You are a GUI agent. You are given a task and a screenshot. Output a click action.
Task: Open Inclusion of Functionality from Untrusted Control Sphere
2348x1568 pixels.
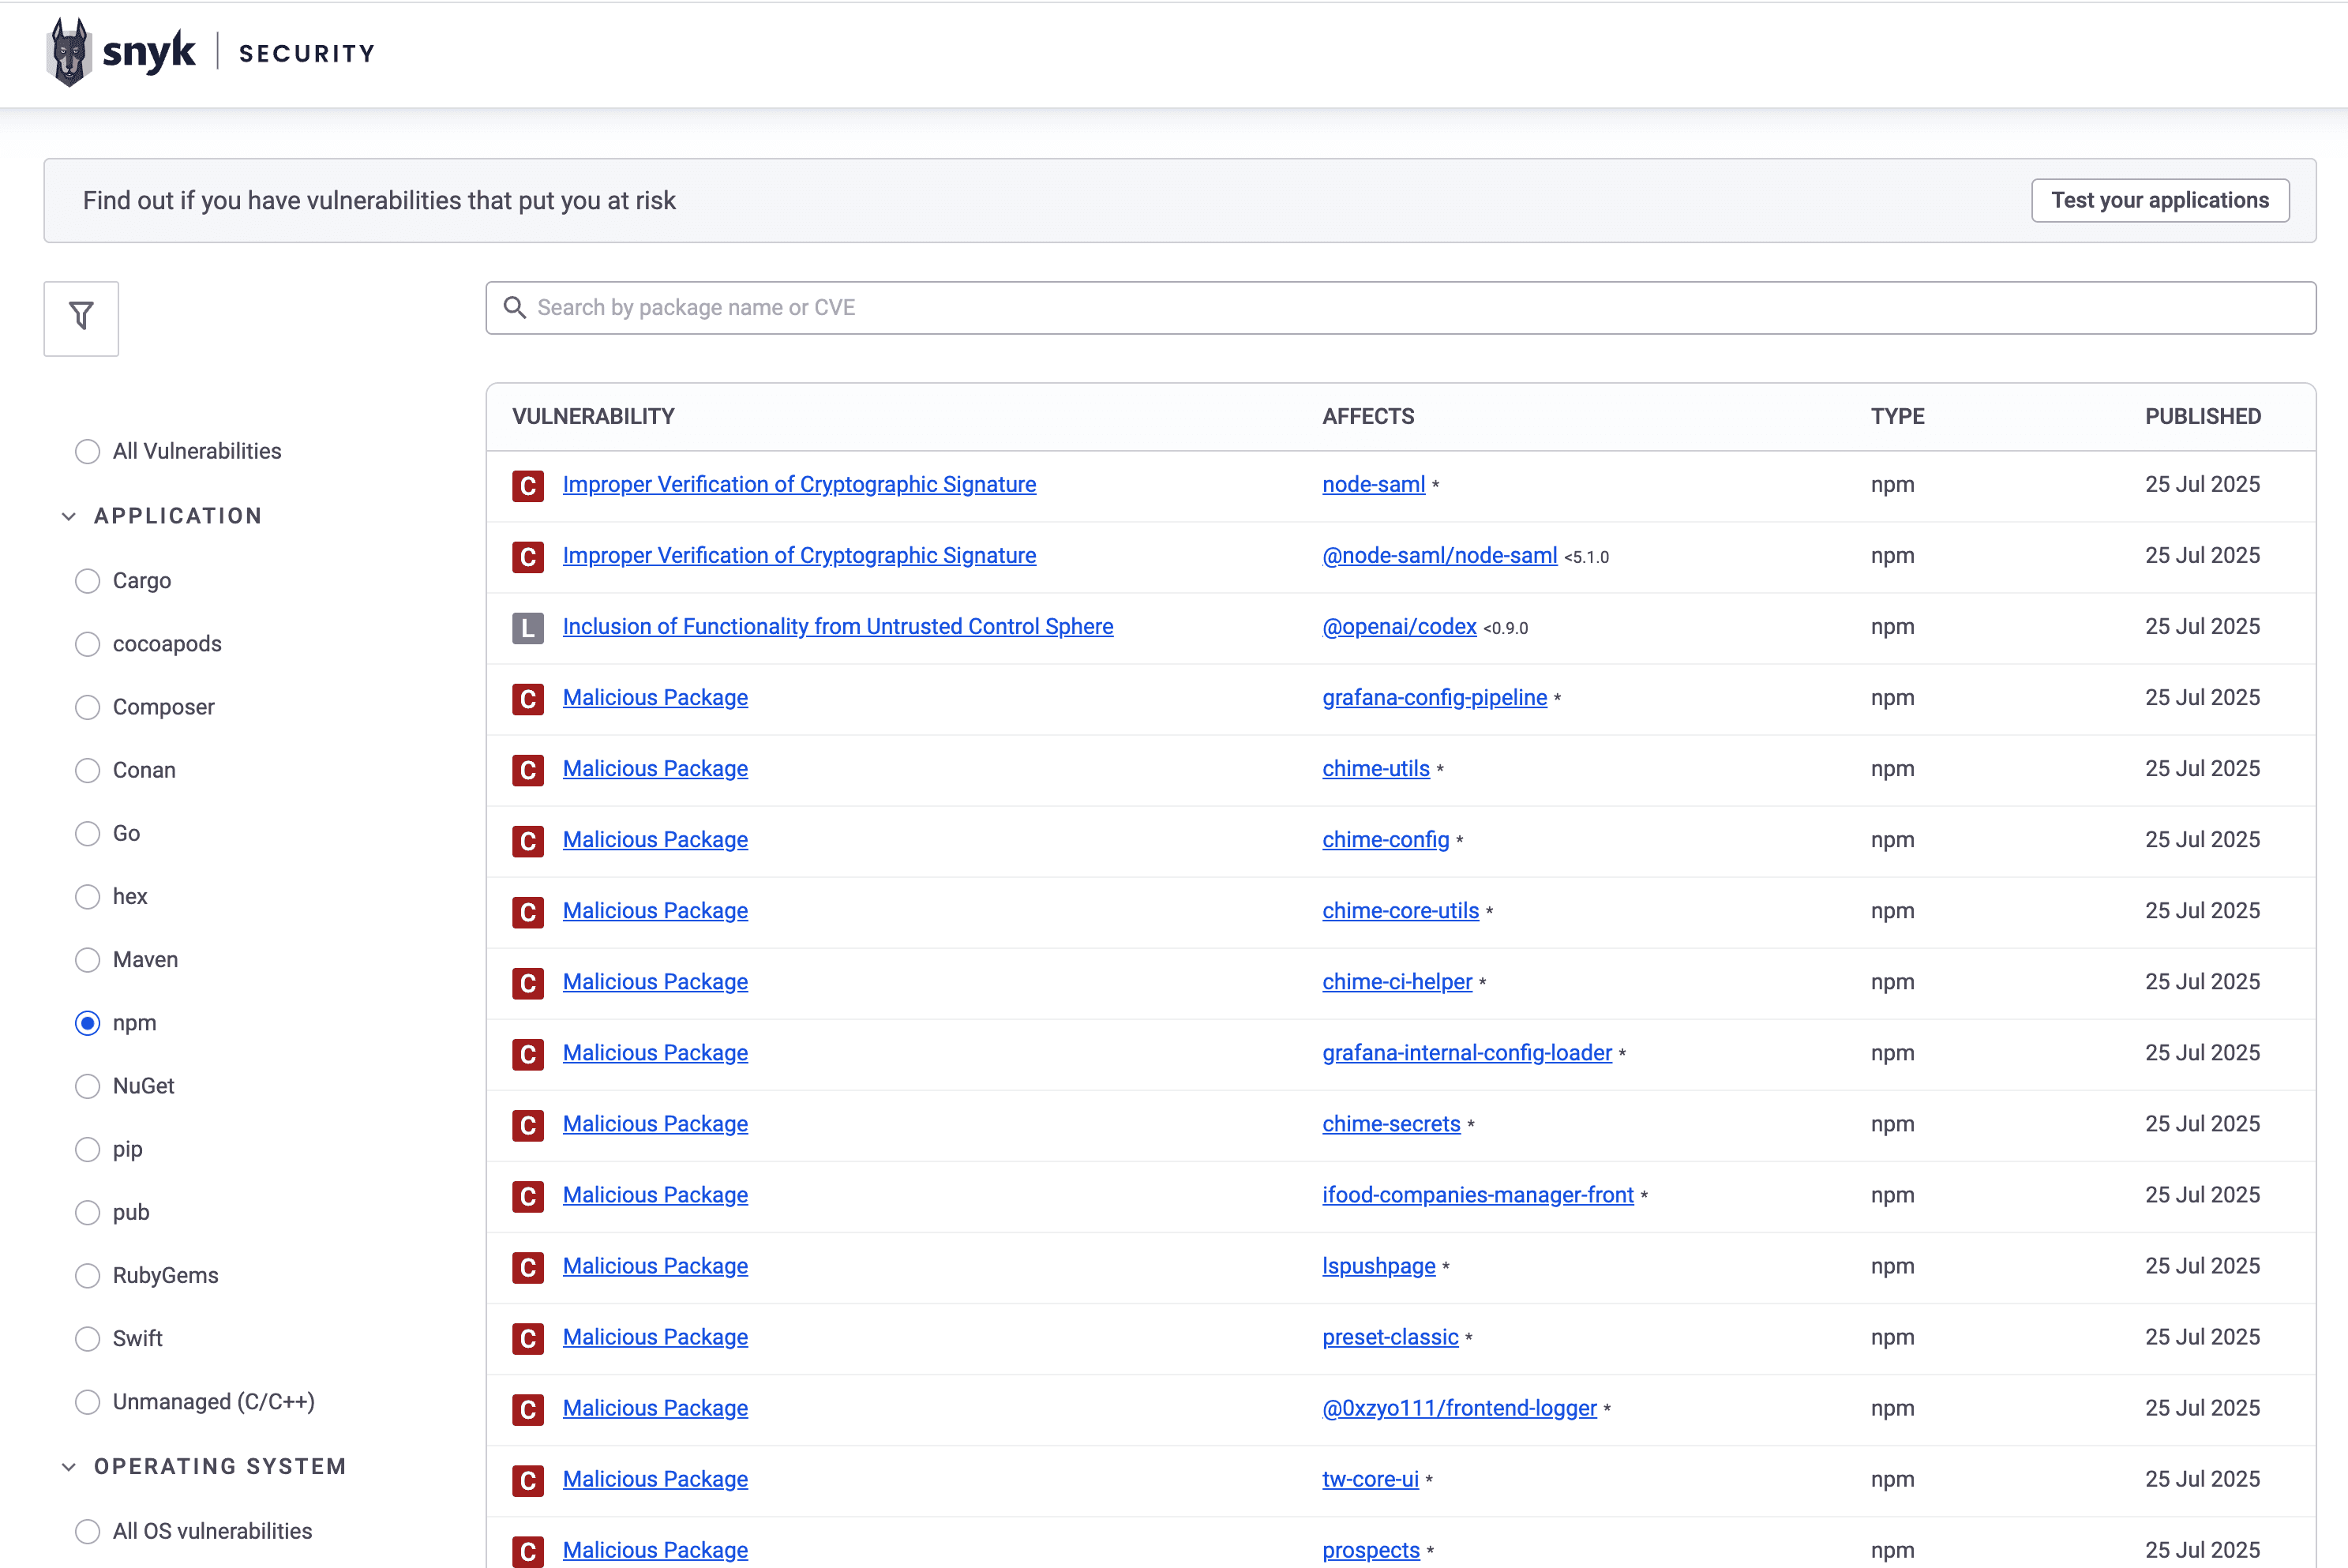pyautogui.click(x=838, y=626)
